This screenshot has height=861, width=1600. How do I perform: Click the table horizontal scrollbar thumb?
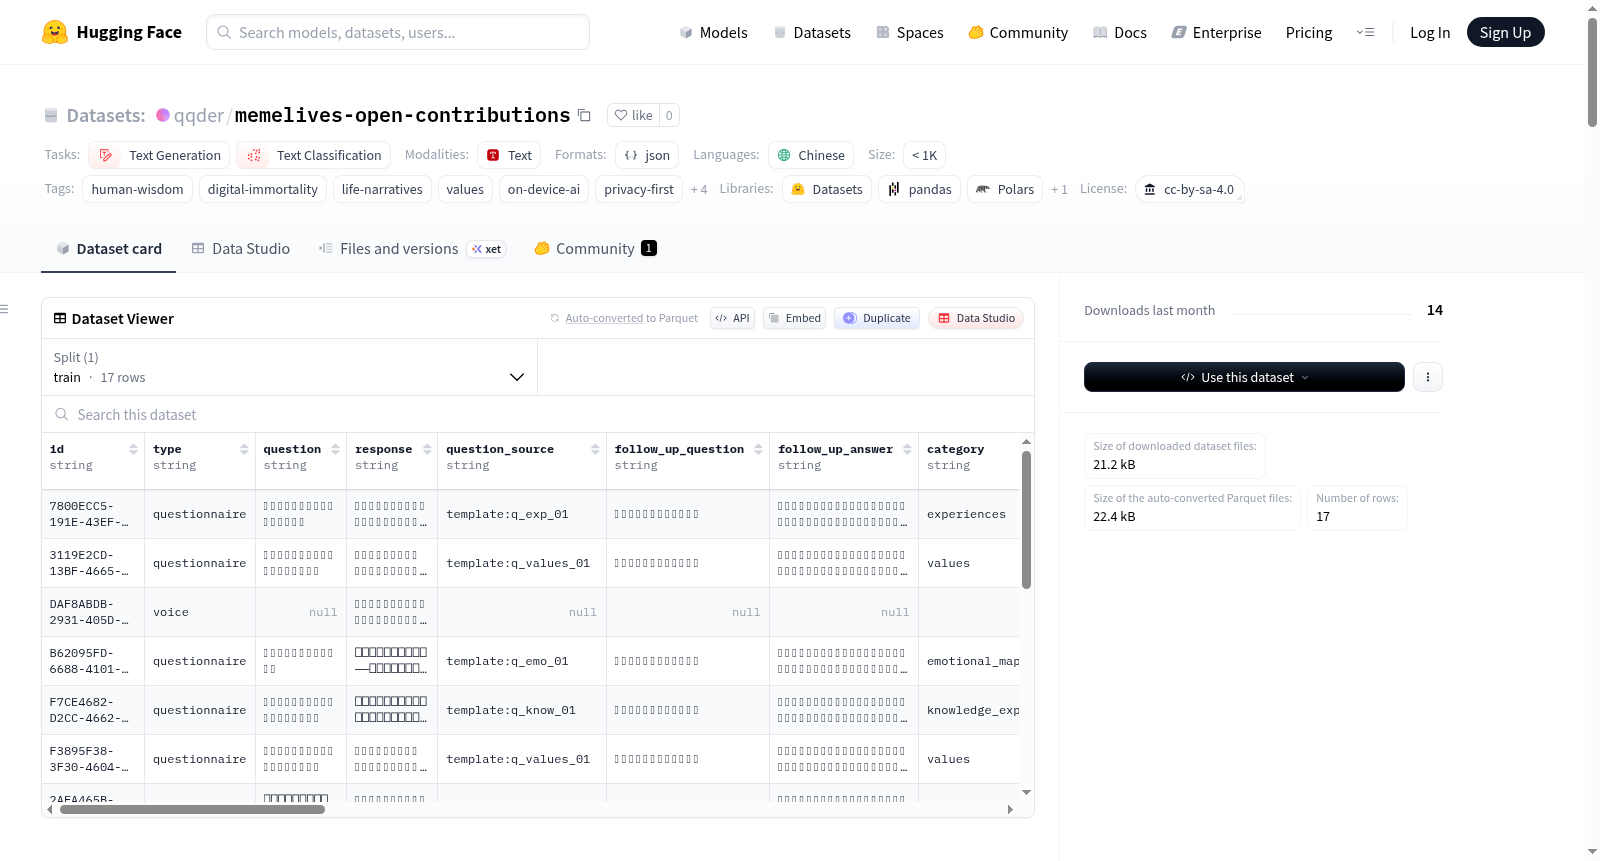192,809
